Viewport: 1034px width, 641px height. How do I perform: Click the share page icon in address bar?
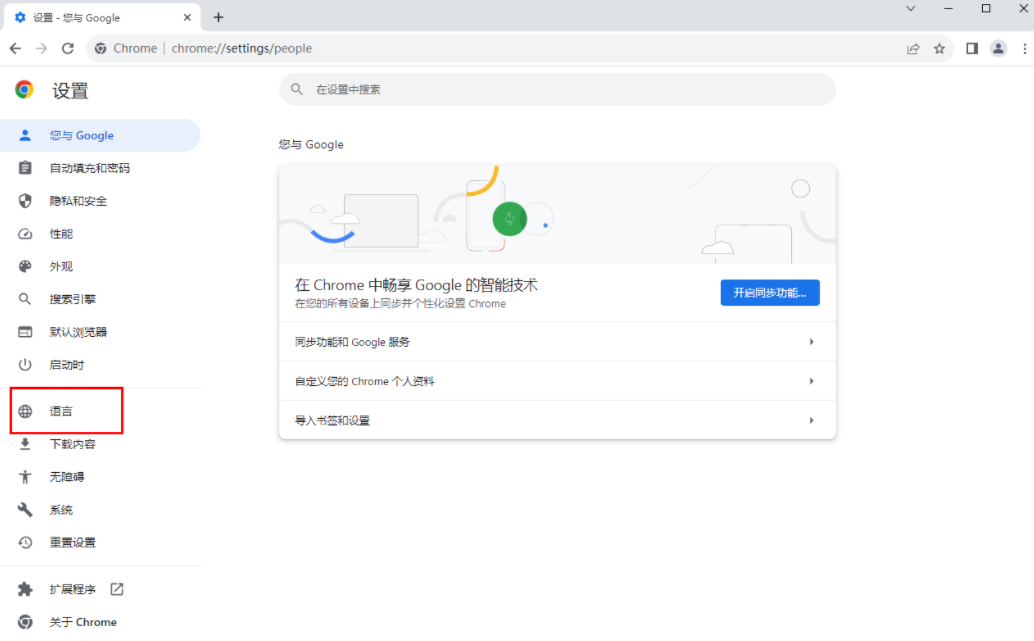pyautogui.click(x=913, y=48)
